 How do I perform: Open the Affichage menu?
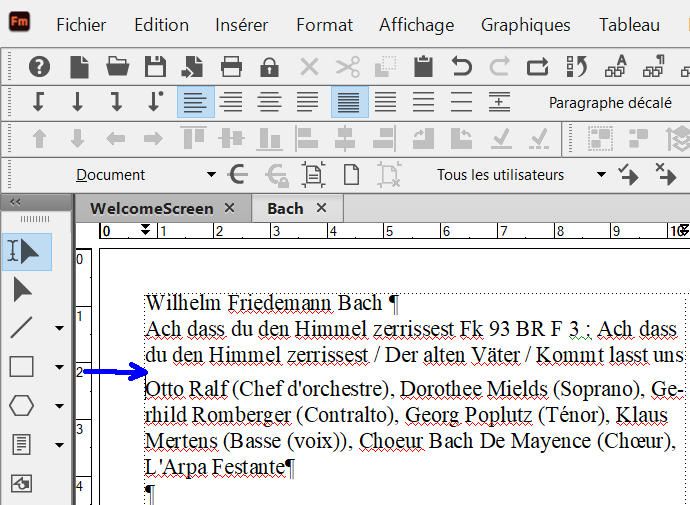pyautogui.click(x=416, y=25)
